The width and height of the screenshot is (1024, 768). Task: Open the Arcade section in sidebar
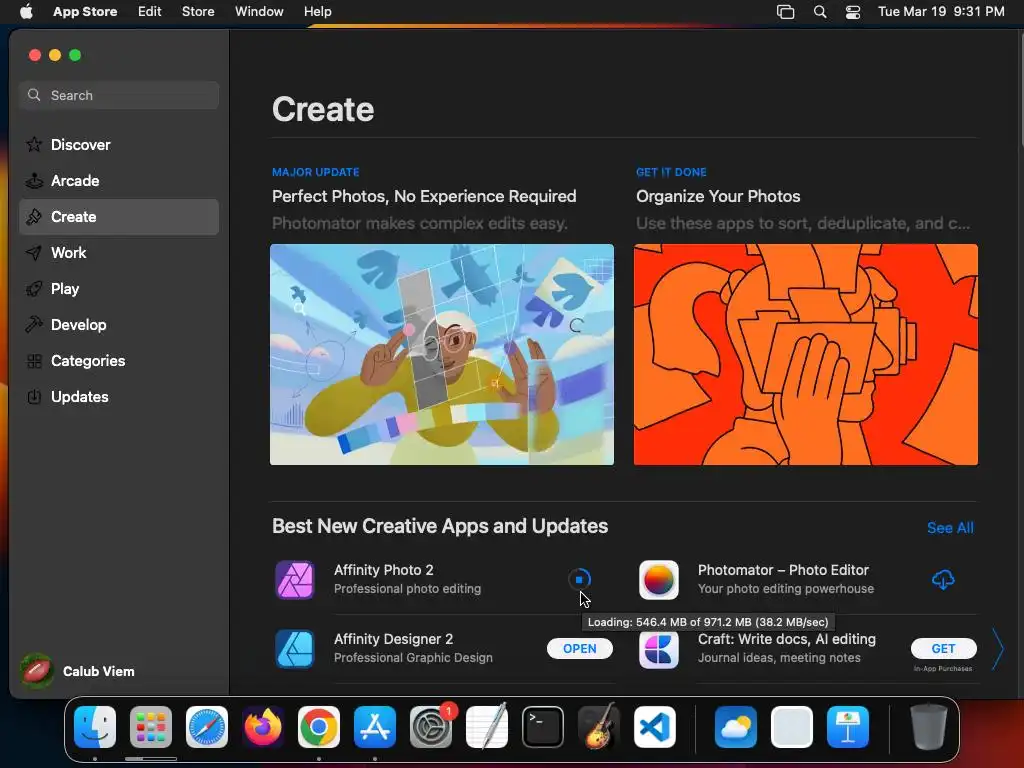coord(119,180)
